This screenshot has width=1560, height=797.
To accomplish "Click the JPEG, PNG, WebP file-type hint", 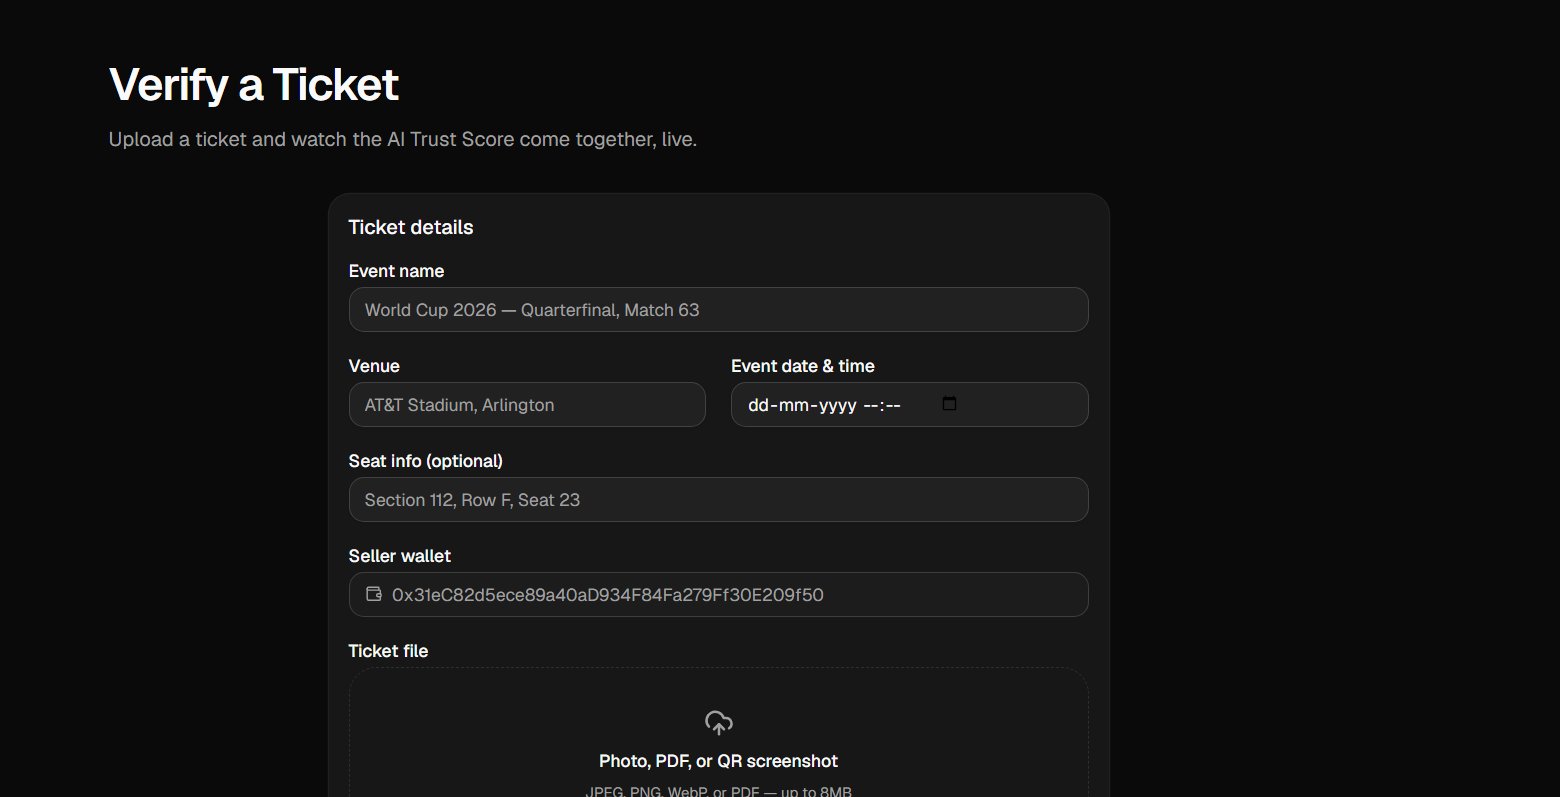I will tap(718, 792).
